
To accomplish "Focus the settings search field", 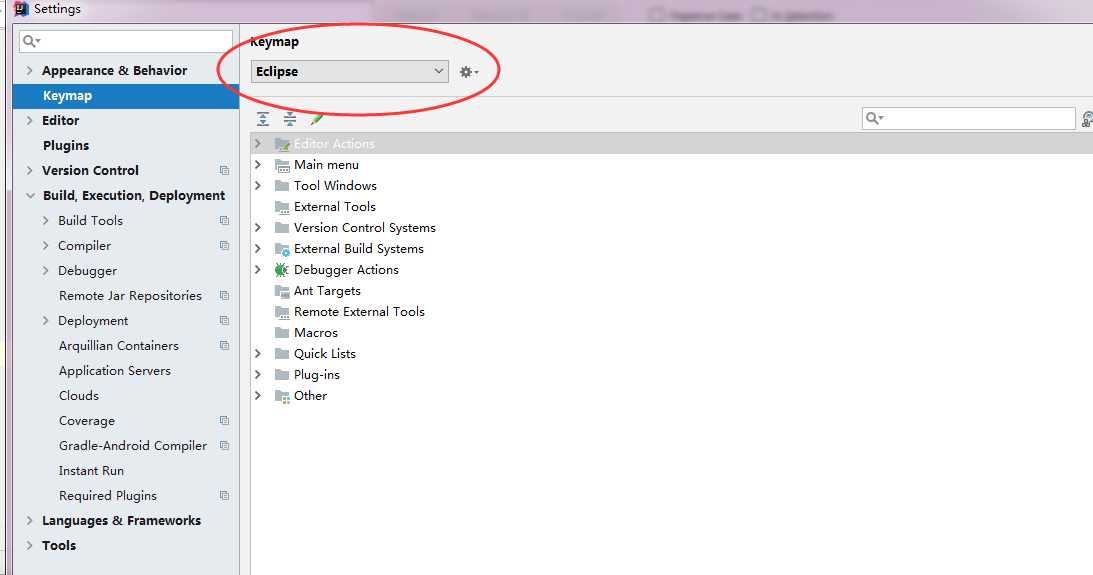I will [x=126, y=42].
